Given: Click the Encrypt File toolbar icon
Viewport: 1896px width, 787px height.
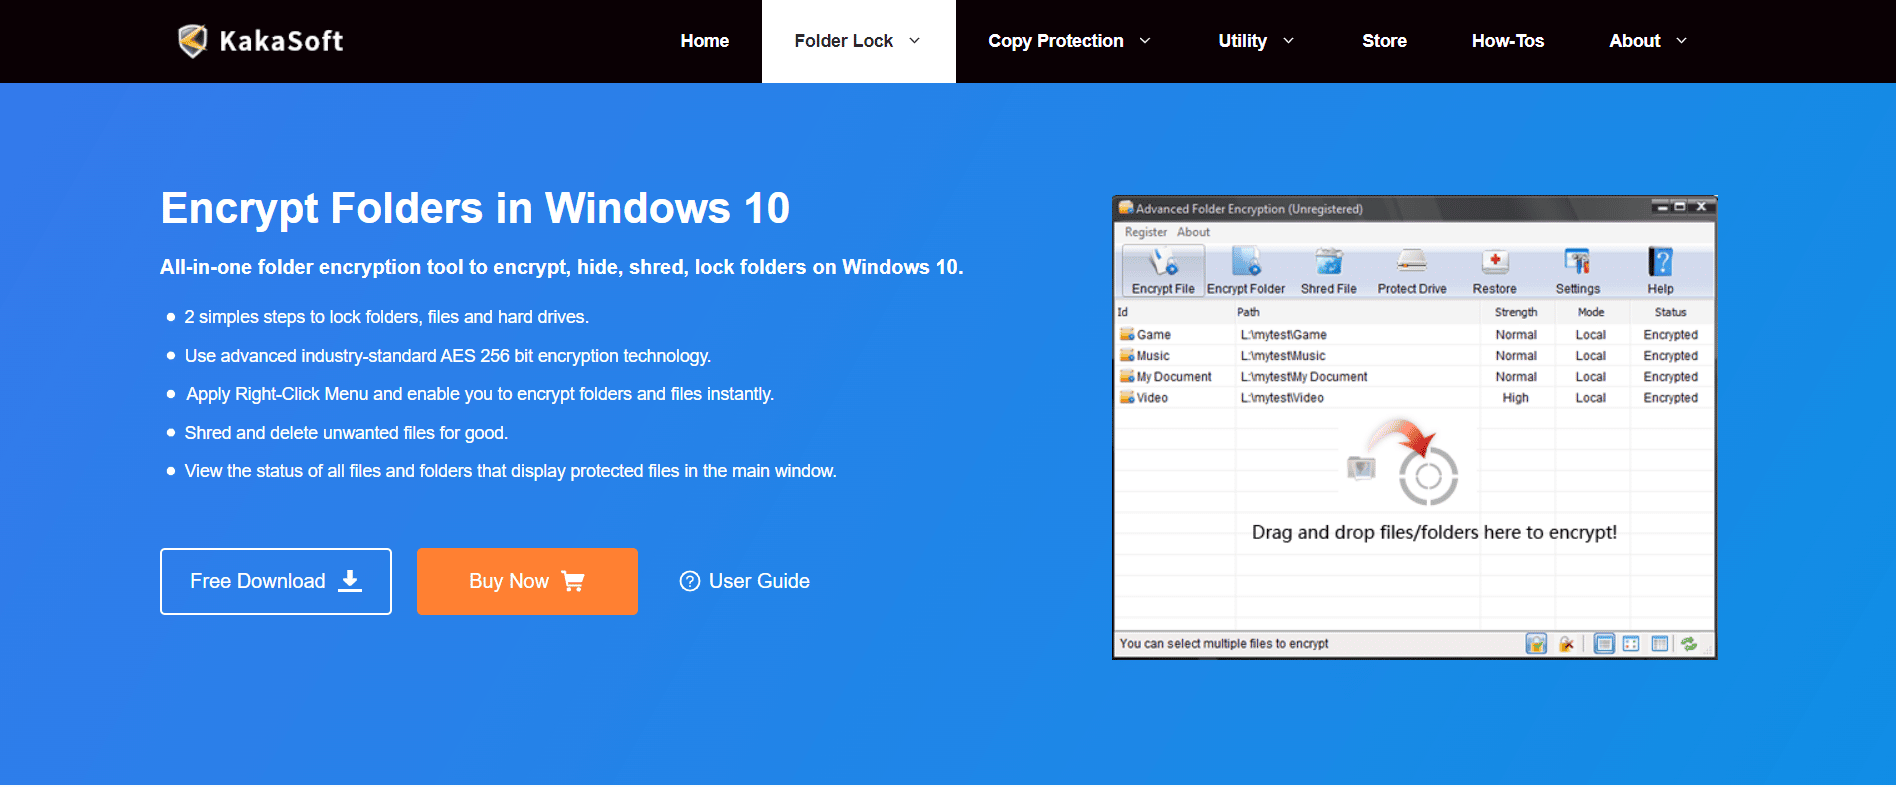Looking at the screenshot, I should pos(1163,271).
